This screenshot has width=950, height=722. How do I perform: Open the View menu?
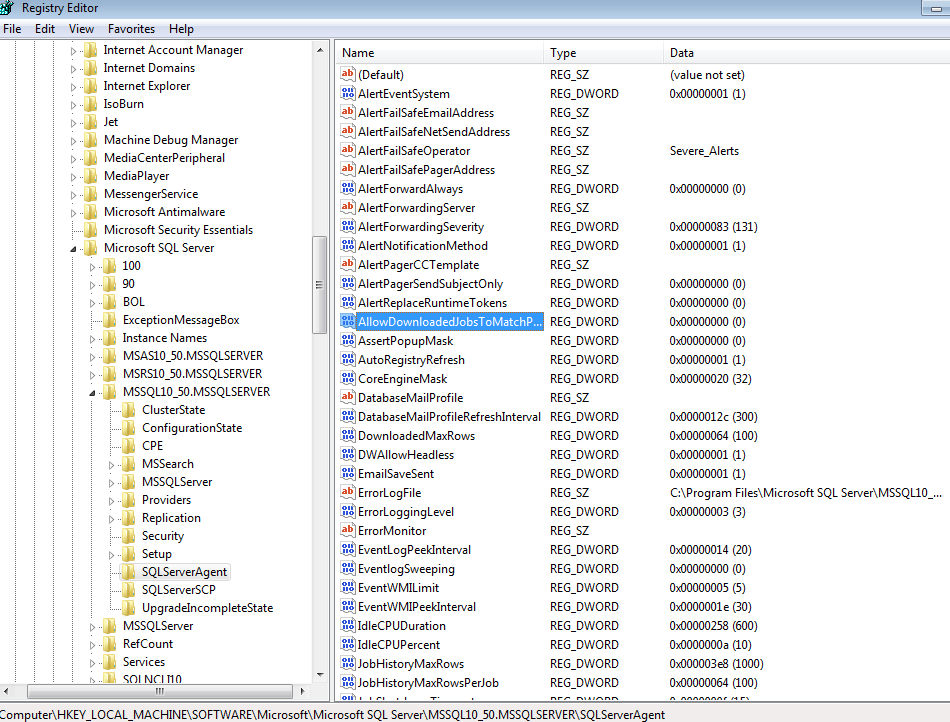point(81,28)
